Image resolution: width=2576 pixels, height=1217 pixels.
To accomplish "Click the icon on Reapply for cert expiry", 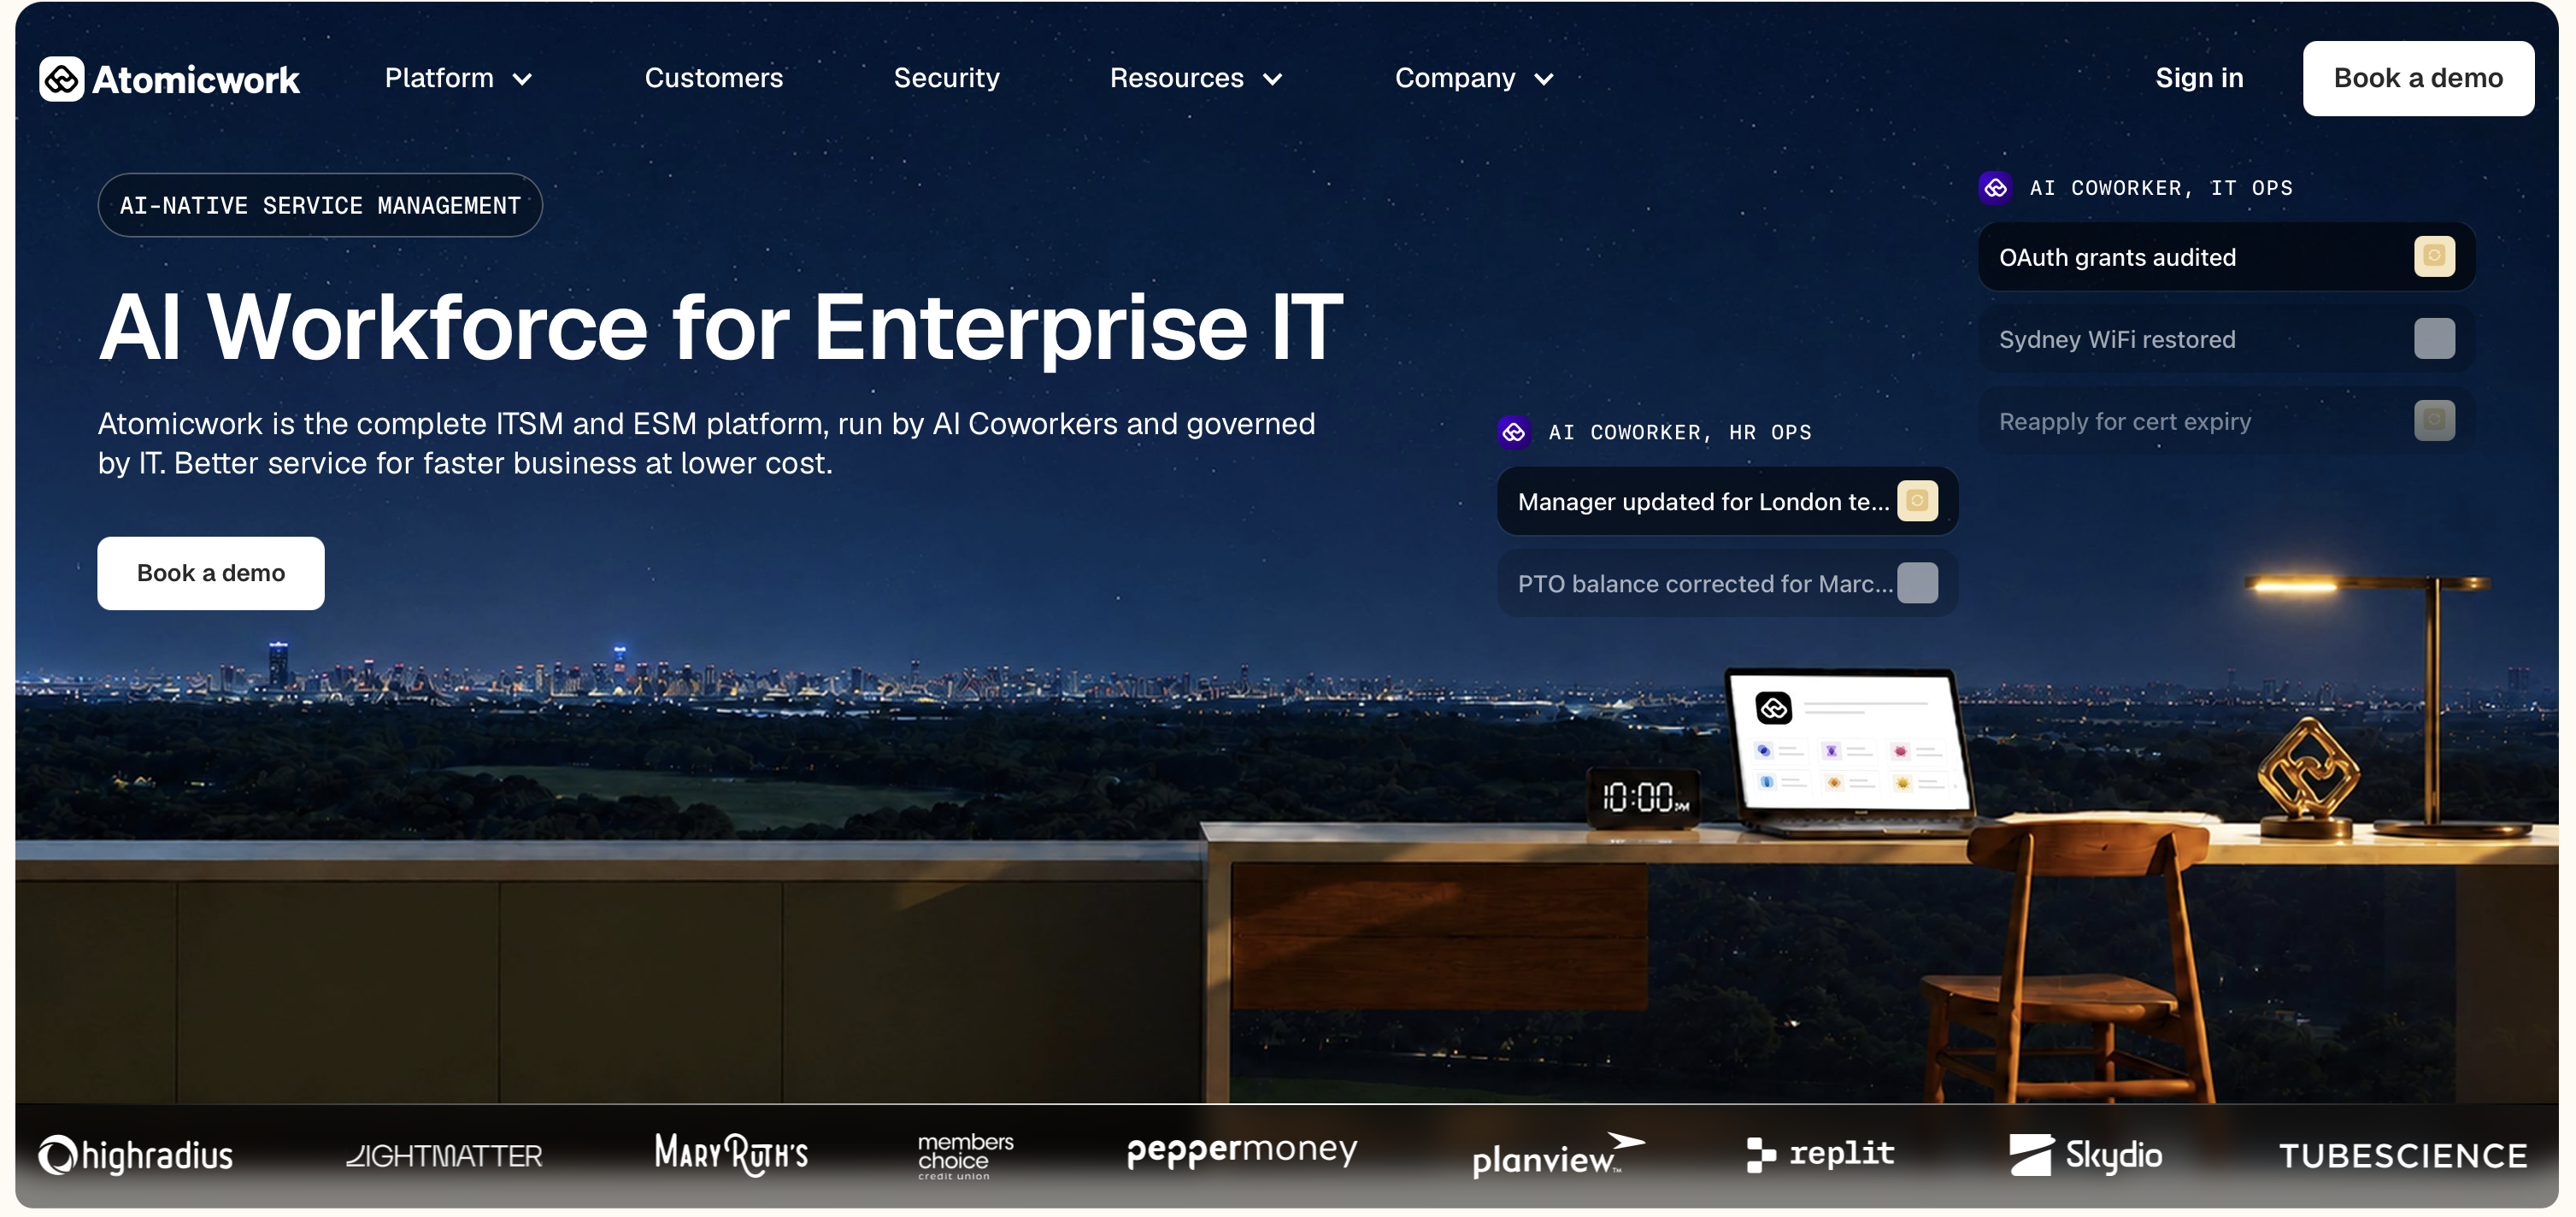I will pyautogui.click(x=2434, y=420).
